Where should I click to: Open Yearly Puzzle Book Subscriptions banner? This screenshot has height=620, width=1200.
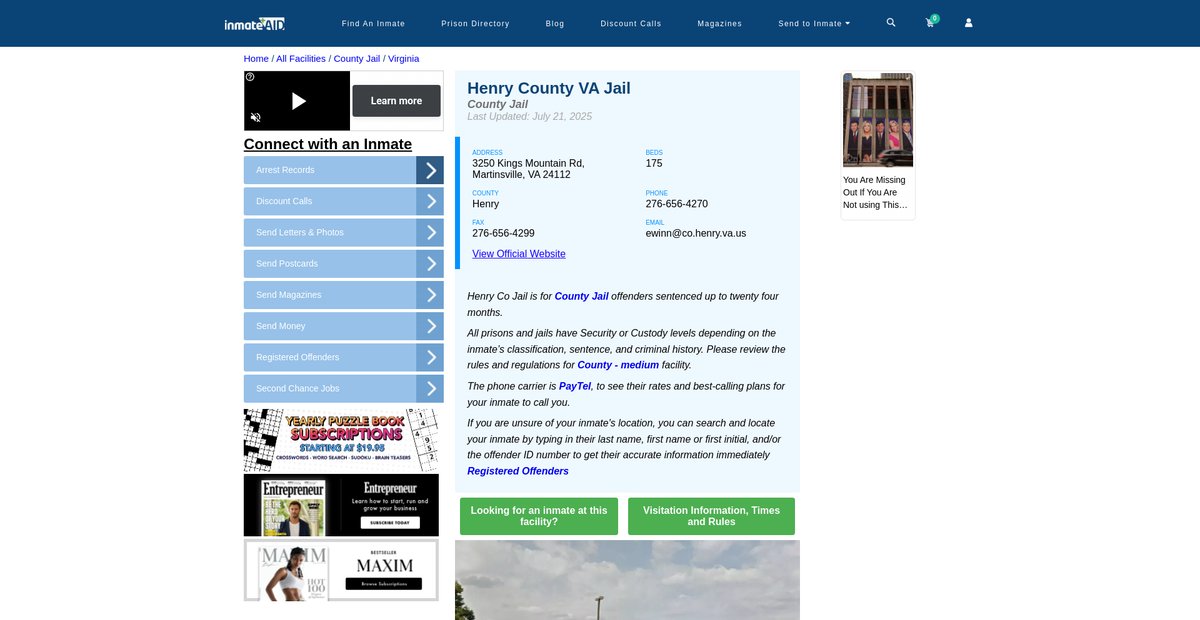[x=341, y=440]
